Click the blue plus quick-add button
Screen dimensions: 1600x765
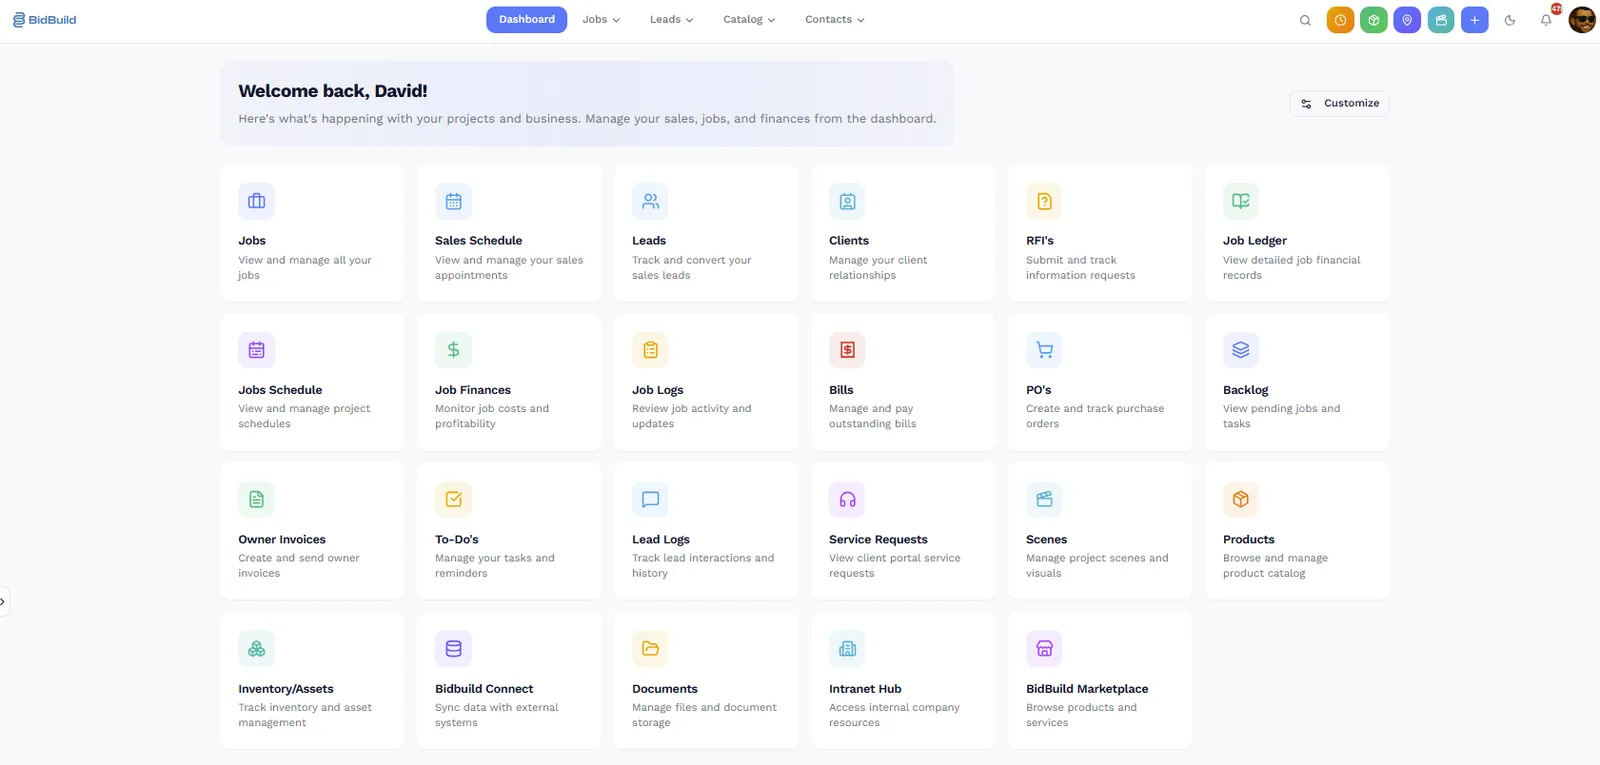coord(1474,20)
